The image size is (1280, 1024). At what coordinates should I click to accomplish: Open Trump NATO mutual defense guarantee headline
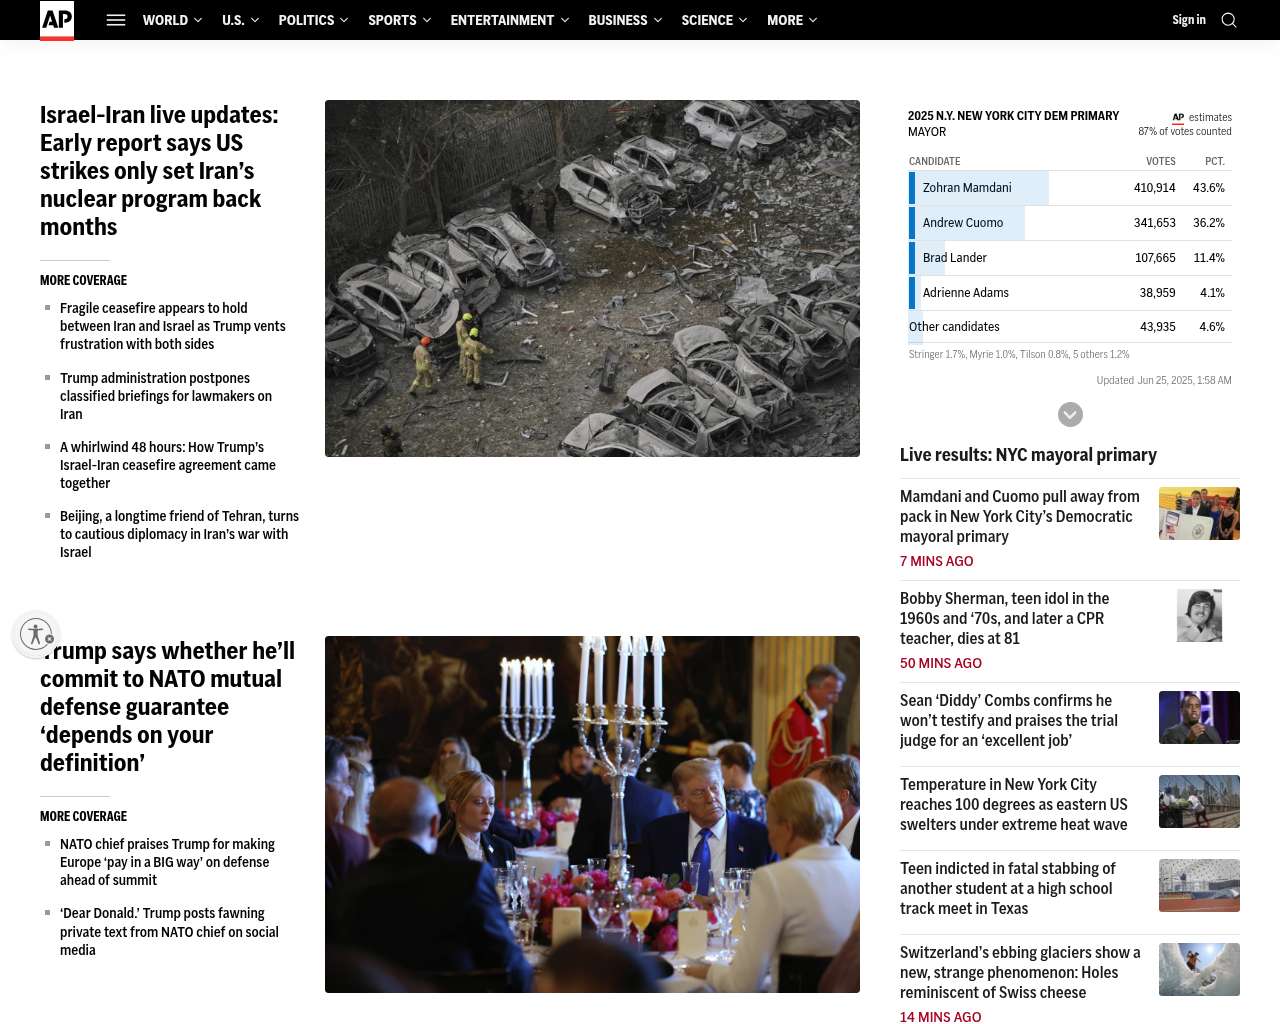167,706
